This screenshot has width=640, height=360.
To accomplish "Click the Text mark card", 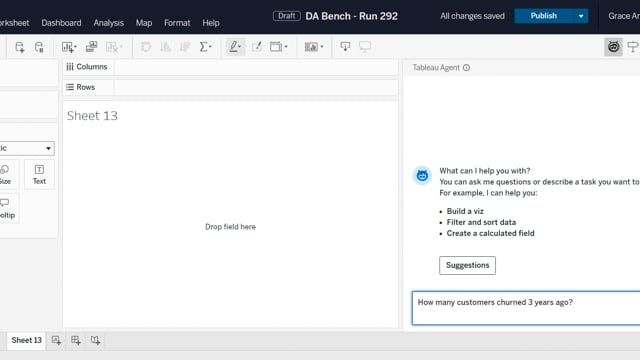I will 39,175.
